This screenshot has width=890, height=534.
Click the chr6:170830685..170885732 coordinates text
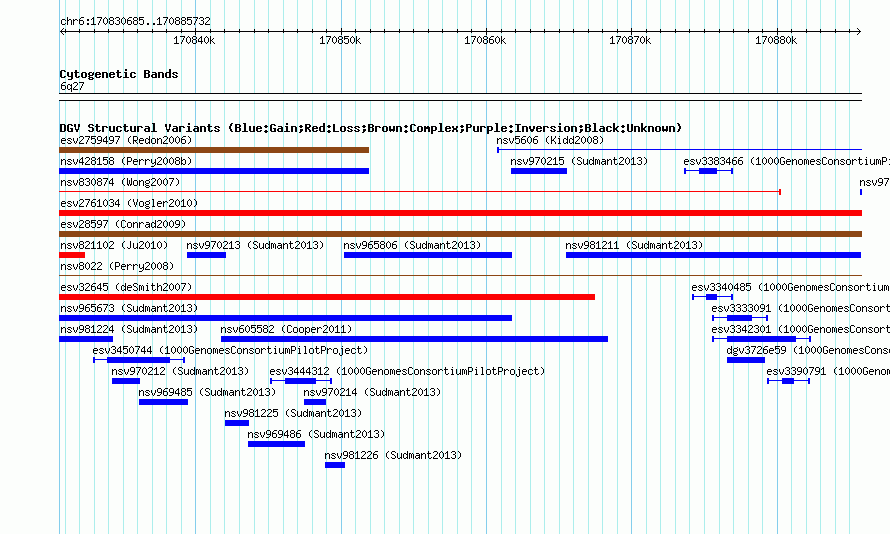pos(135,22)
